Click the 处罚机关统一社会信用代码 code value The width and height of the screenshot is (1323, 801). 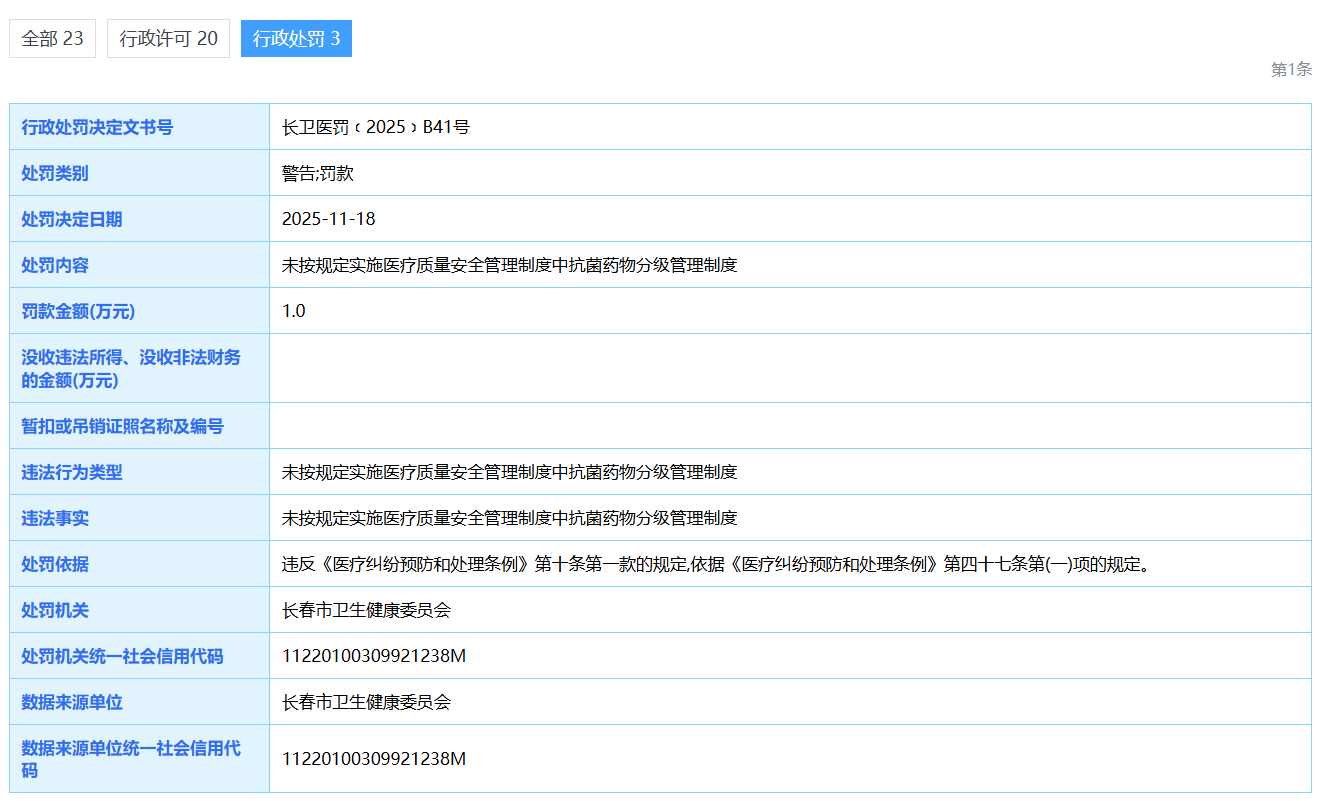click(374, 656)
